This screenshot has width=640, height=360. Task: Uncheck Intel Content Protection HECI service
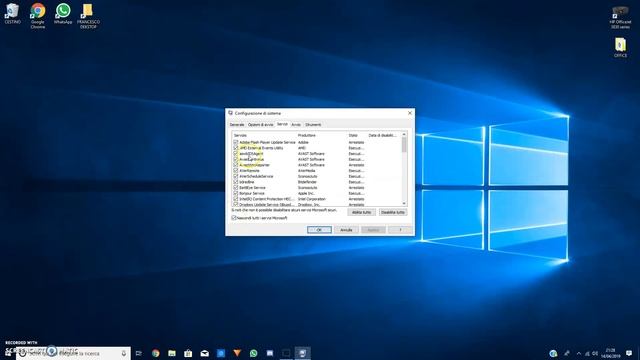click(236, 199)
